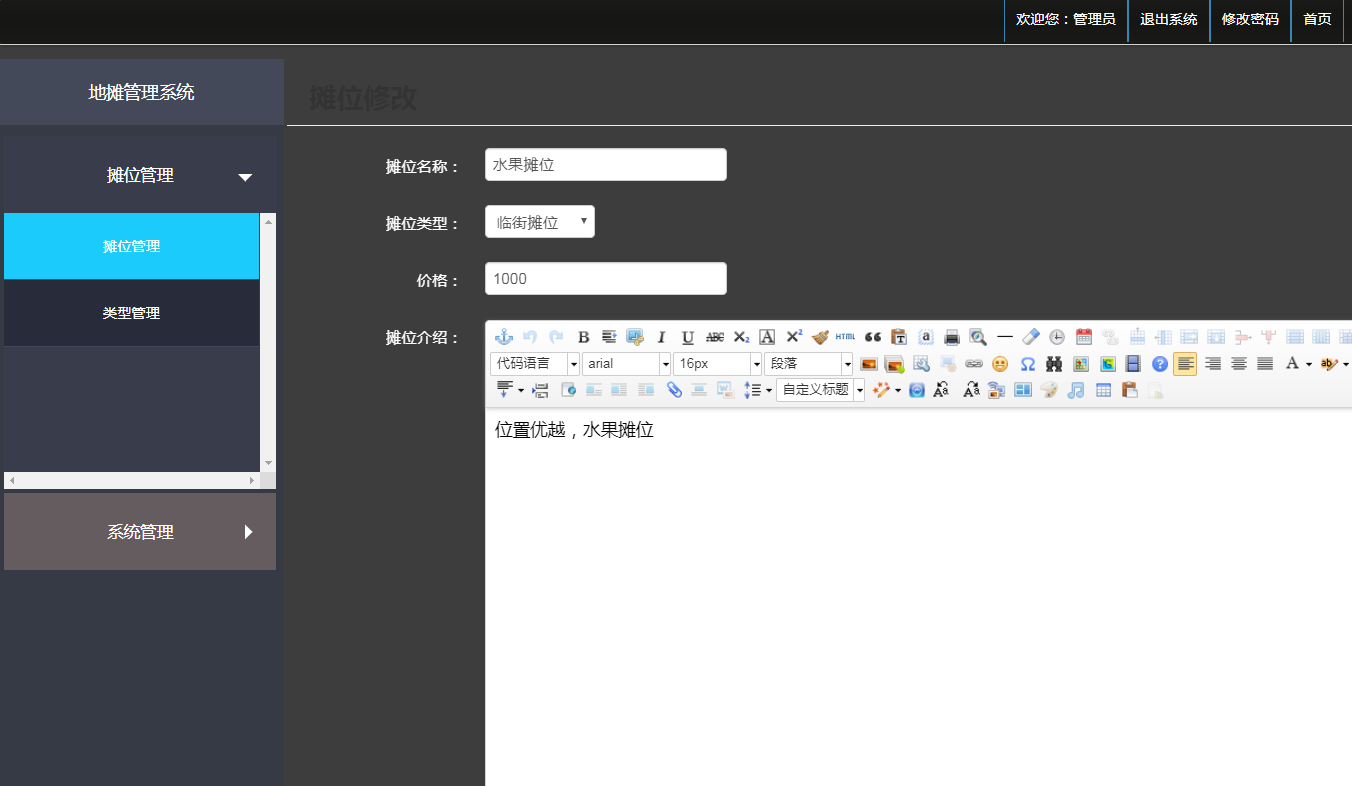Viewport: 1352px width, 786px height.
Task: Toggle left text alignment
Action: coord(1185,364)
